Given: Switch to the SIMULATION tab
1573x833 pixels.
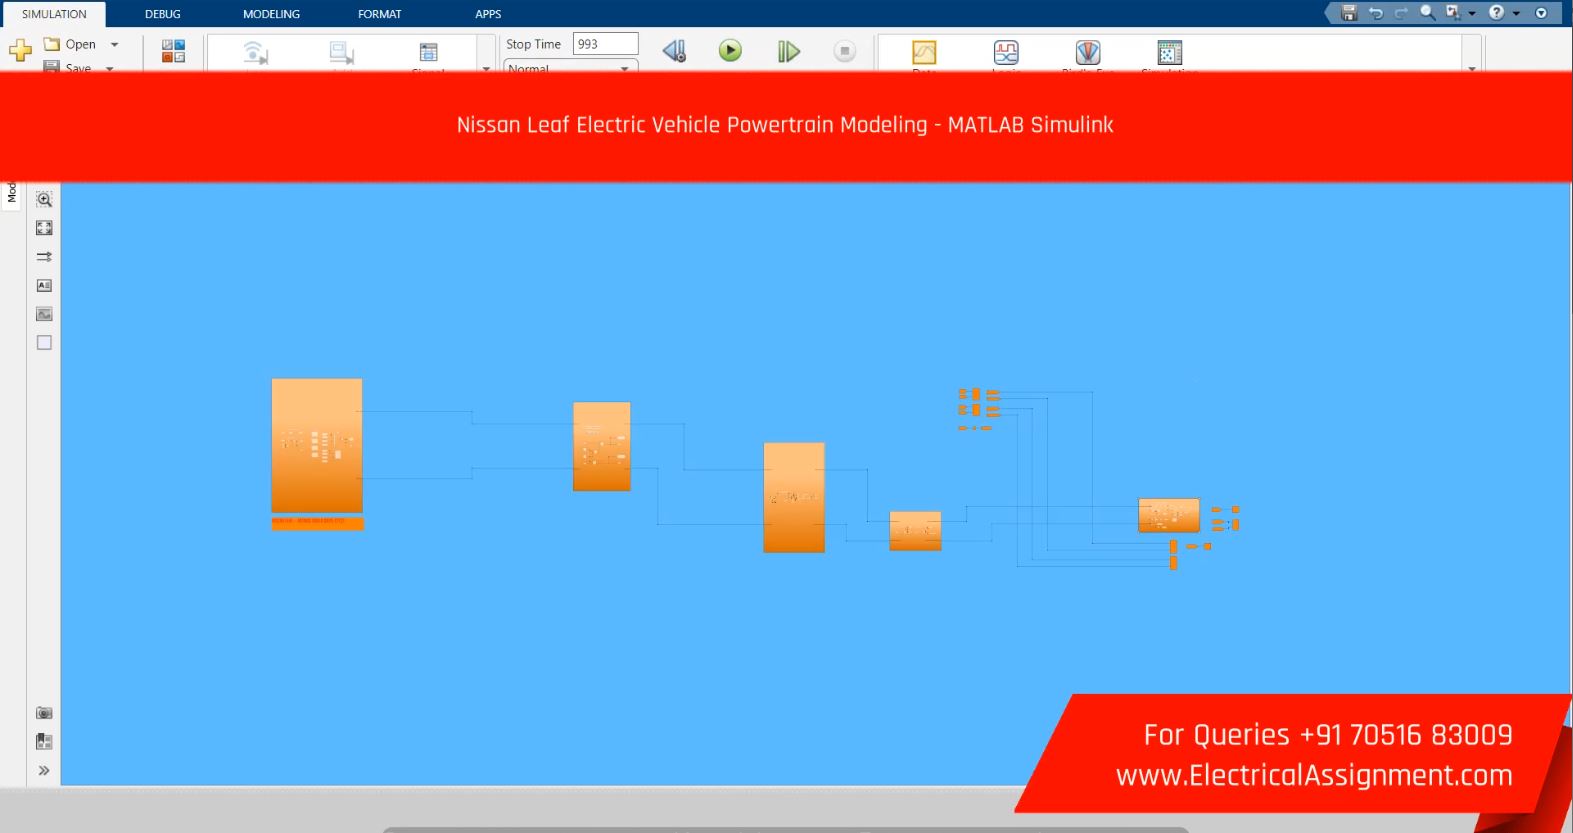Looking at the screenshot, I should click(54, 14).
